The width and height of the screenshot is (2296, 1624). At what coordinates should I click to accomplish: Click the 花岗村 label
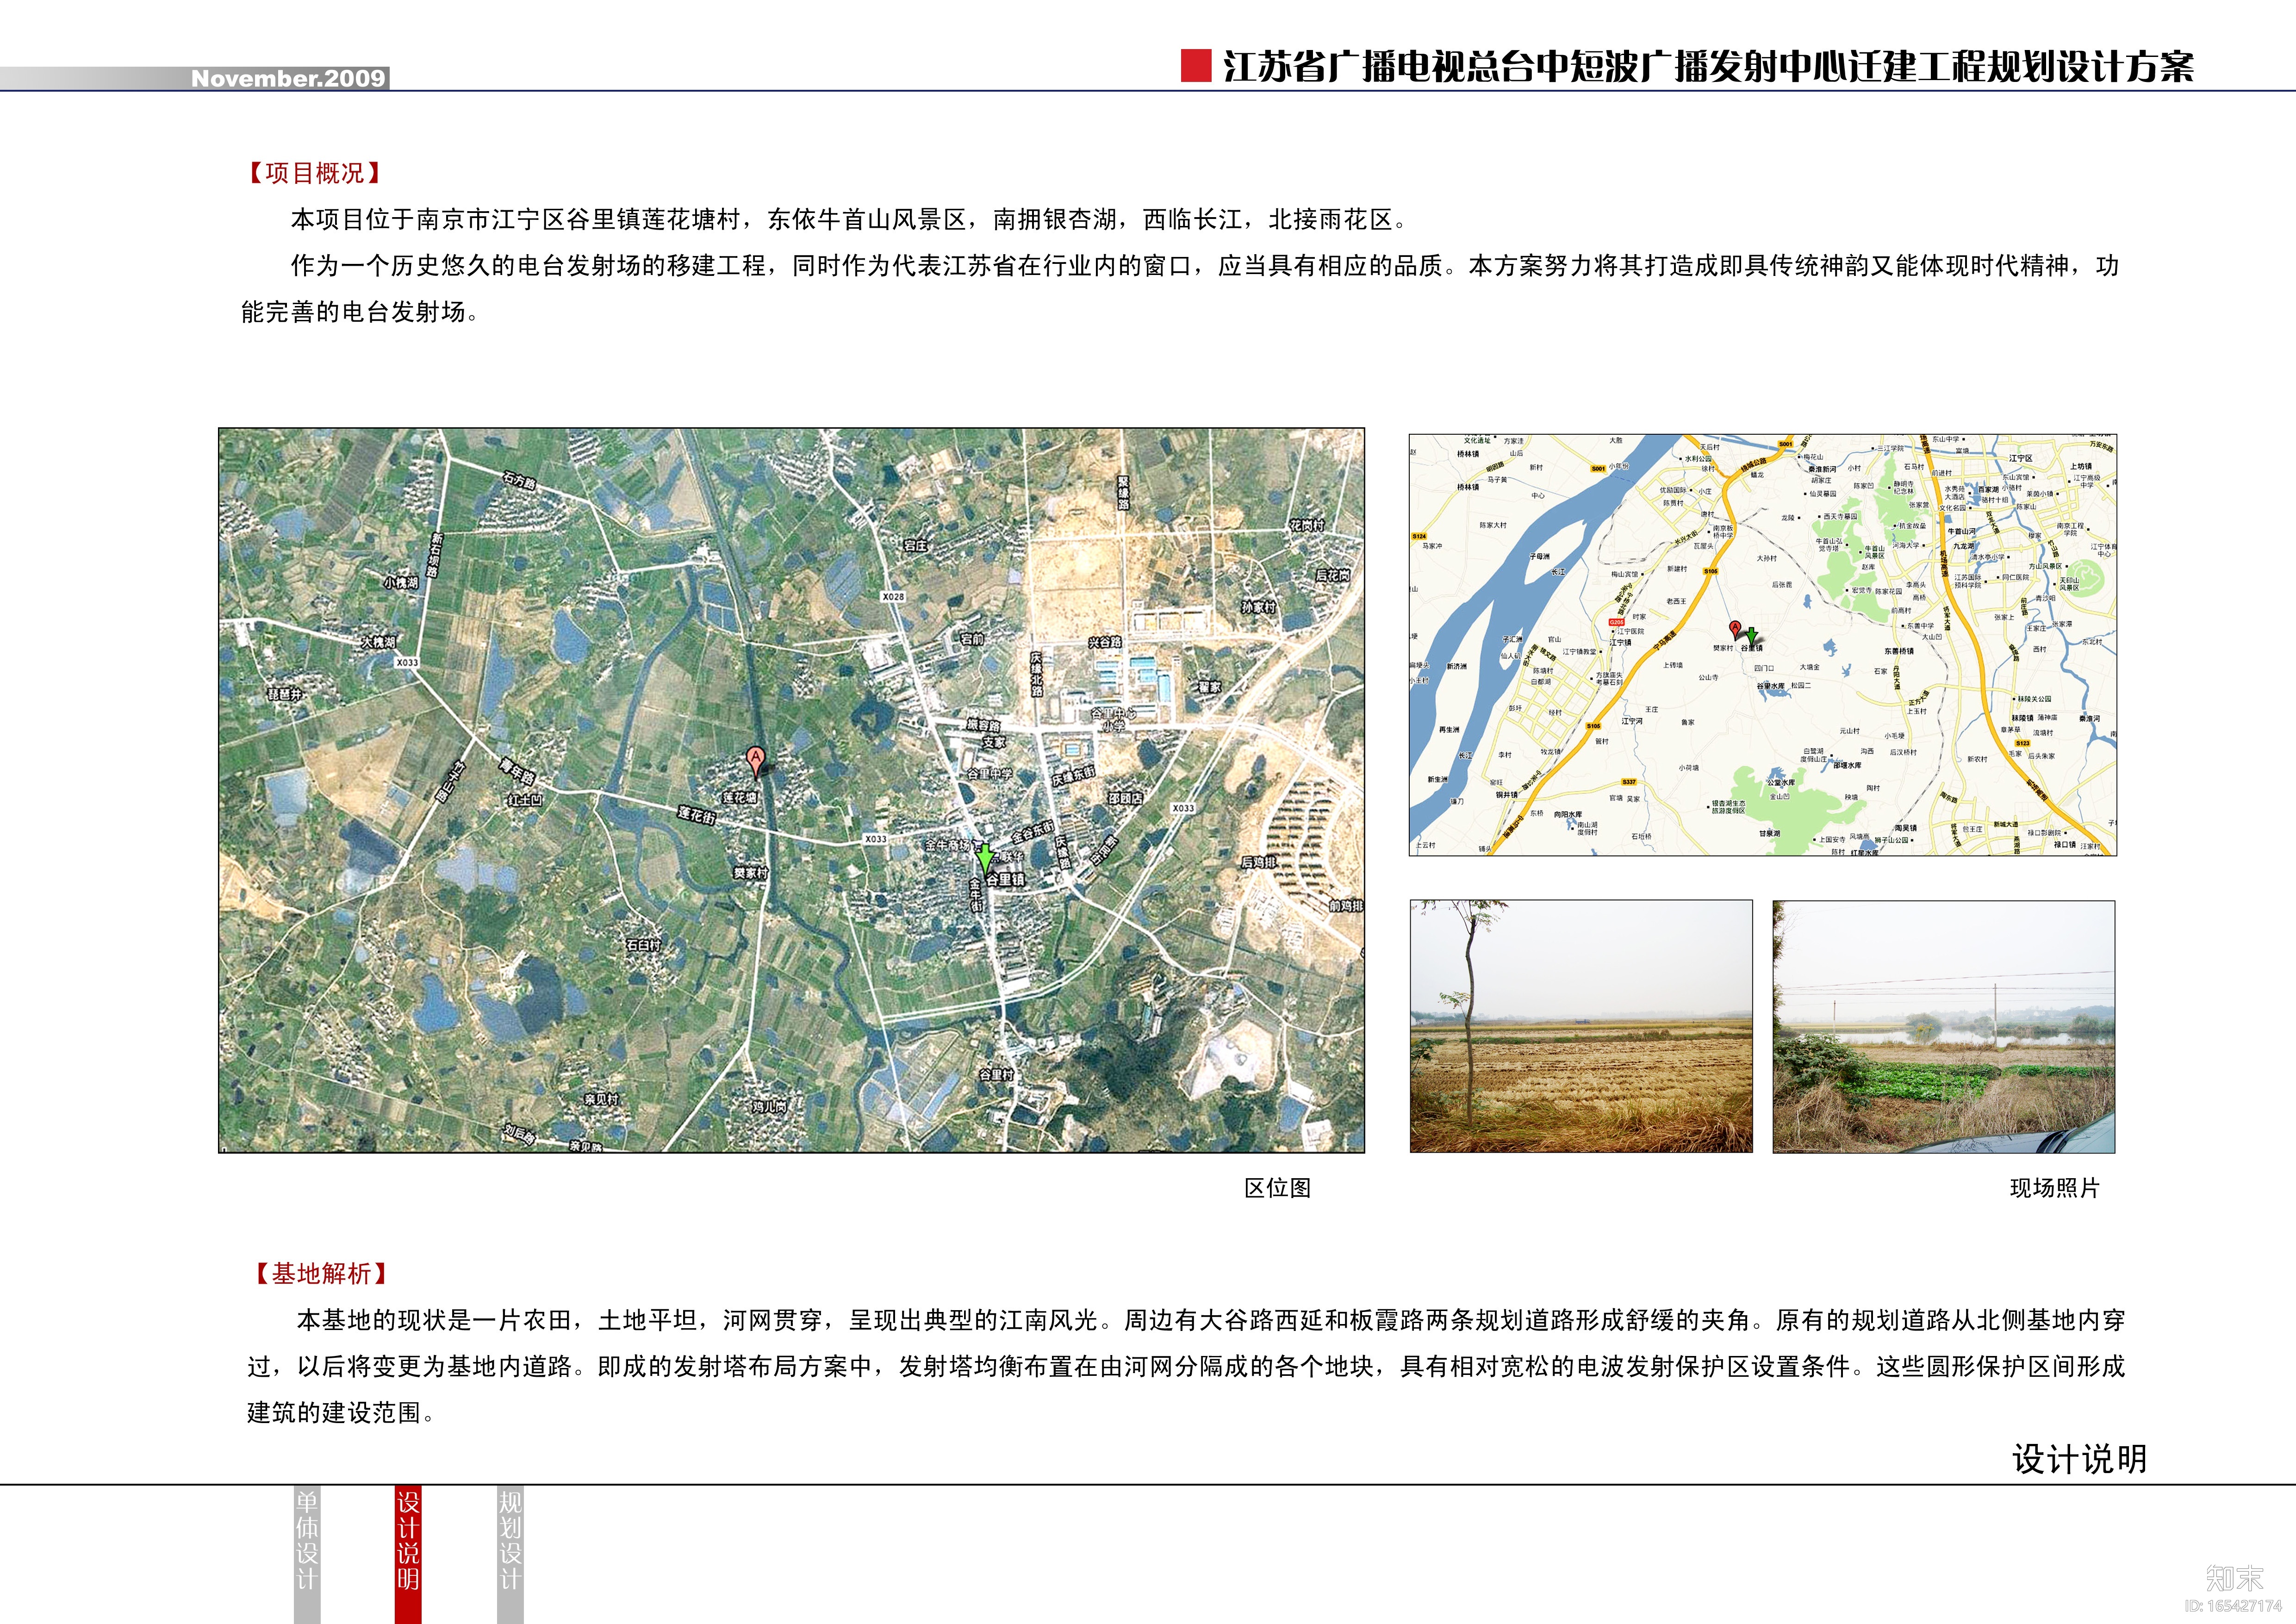pos(1306,525)
